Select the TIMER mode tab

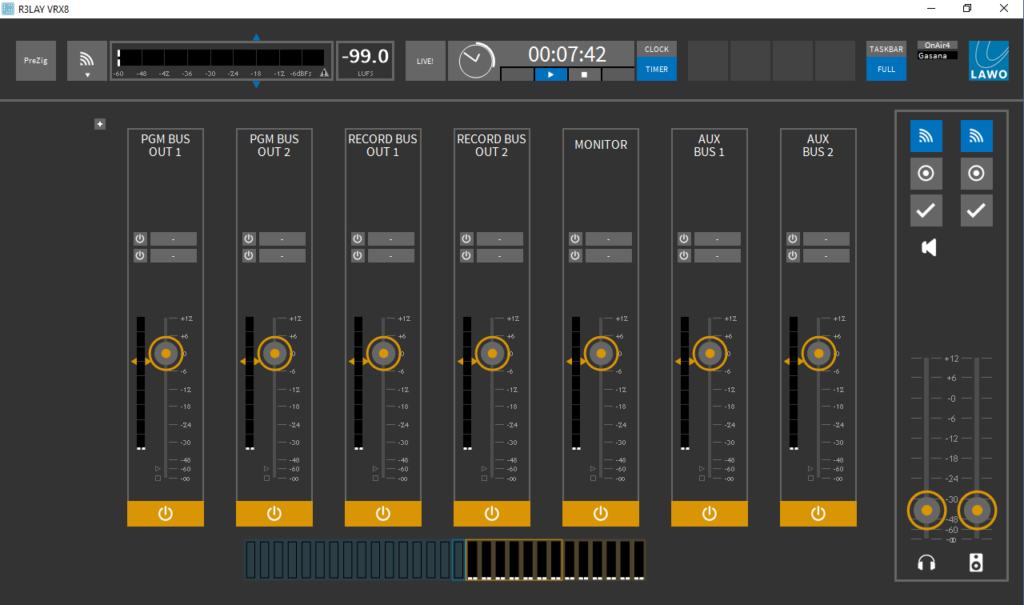pos(656,70)
